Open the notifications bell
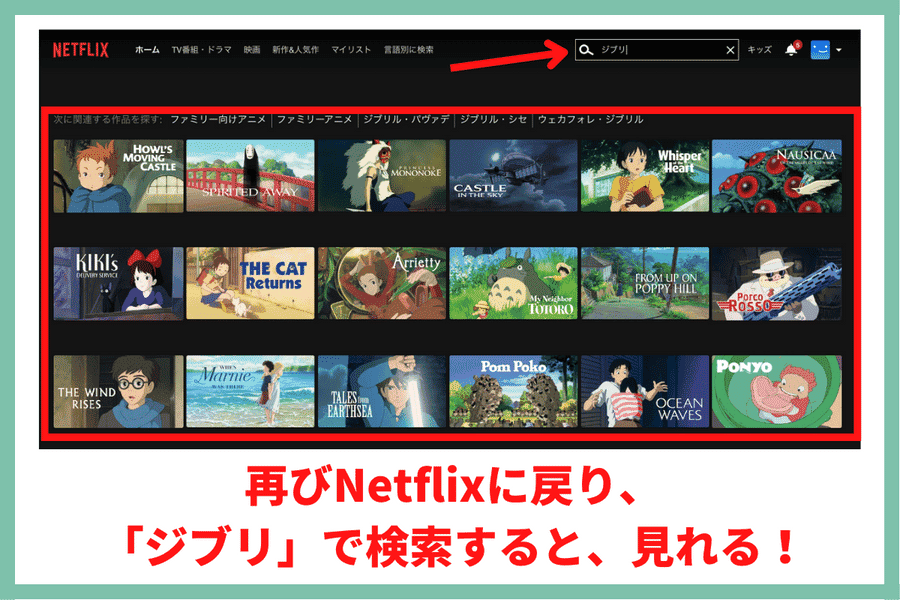Image resolution: width=900 pixels, height=600 pixels. pyautogui.click(x=792, y=49)
